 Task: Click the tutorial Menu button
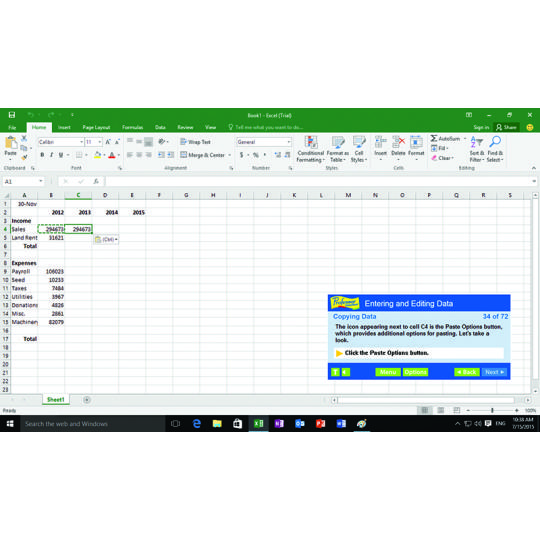(x=388, y=372)
